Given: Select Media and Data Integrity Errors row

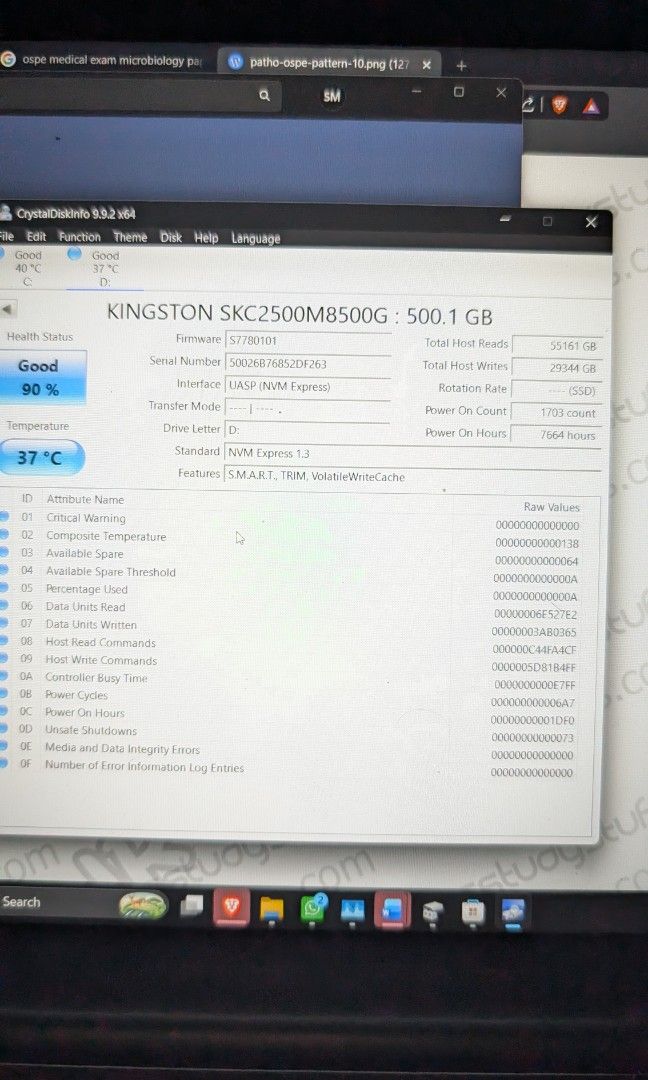Looking at the screenshot, I should (x=295, y=751).
